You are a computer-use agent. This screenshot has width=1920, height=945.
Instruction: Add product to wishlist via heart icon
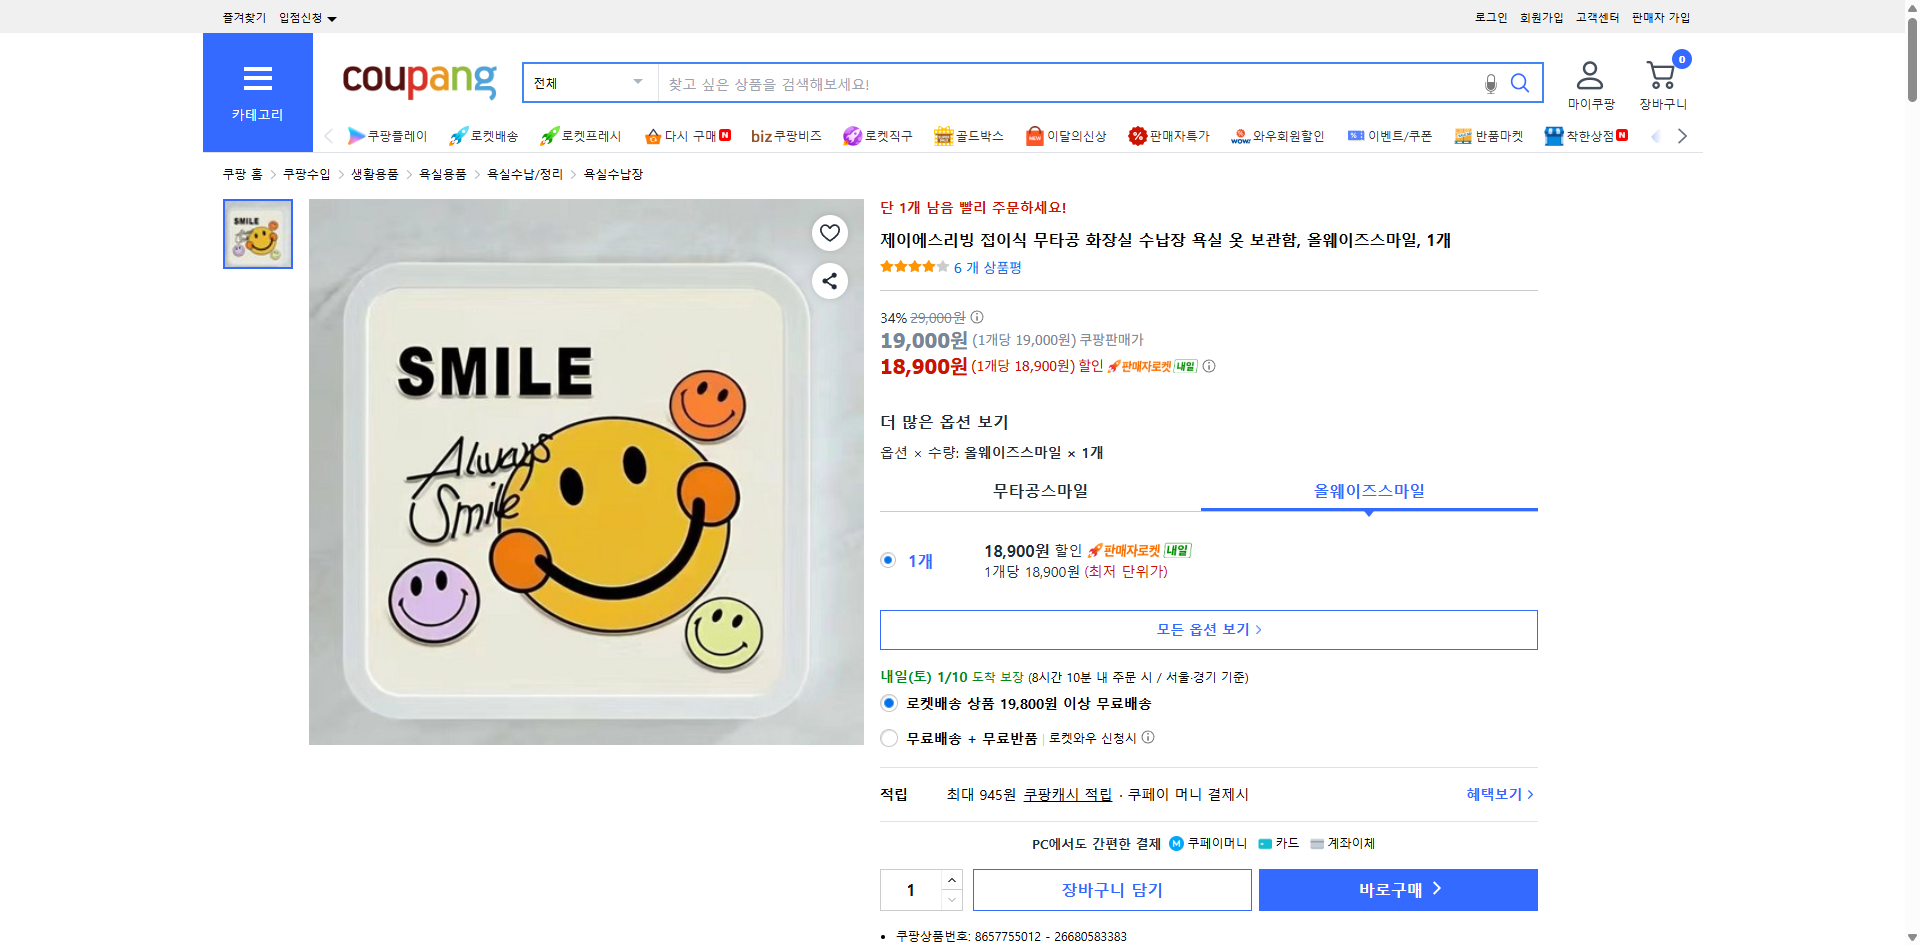(829, 232)
